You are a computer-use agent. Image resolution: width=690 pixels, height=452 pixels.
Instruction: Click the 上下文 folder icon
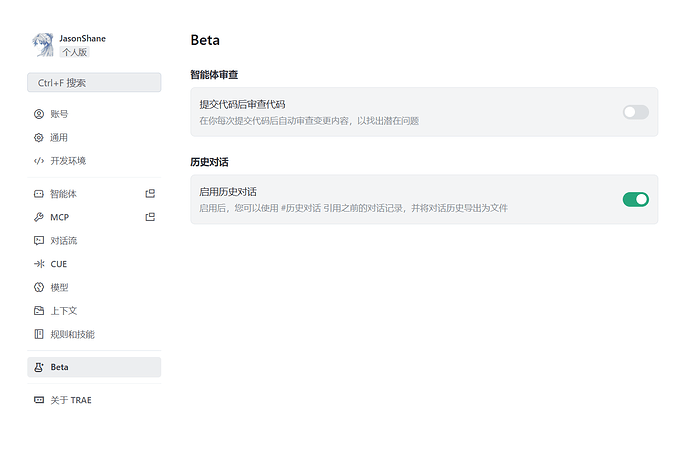(39, 311)
